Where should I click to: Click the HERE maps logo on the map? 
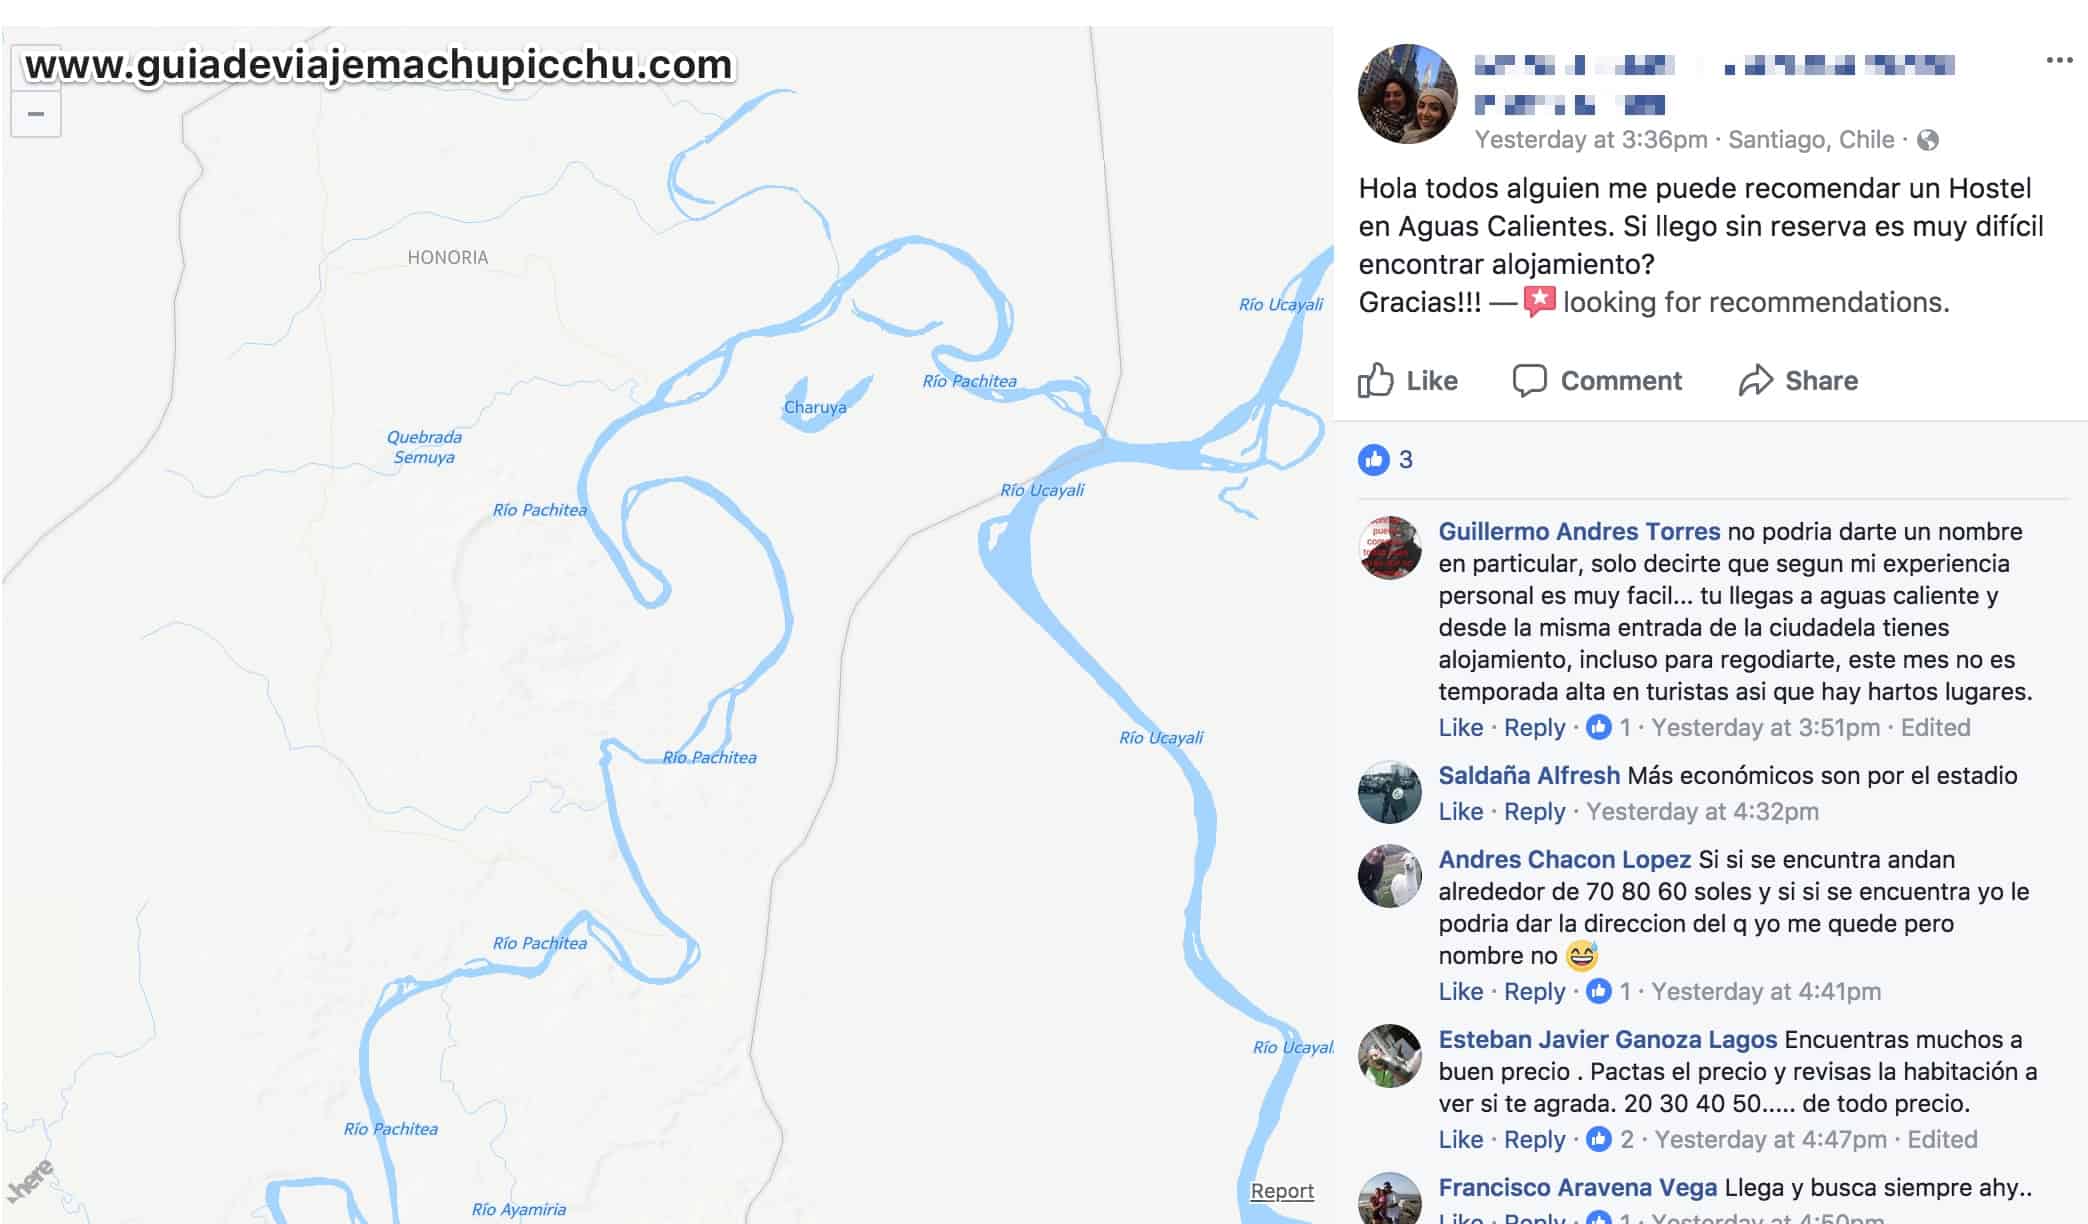point(30,1182)
